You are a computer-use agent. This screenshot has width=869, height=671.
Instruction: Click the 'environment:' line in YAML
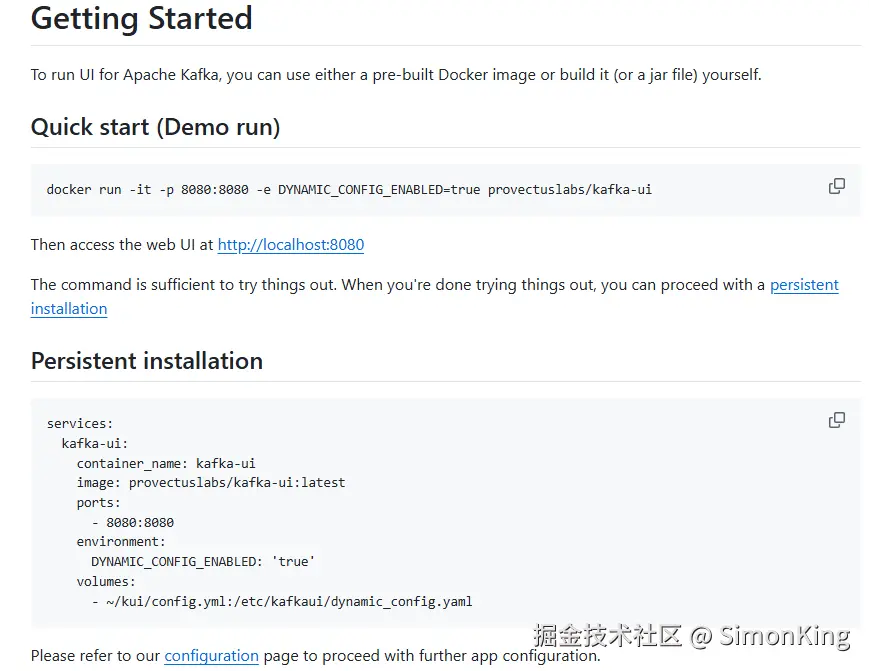tap(121, 542)
